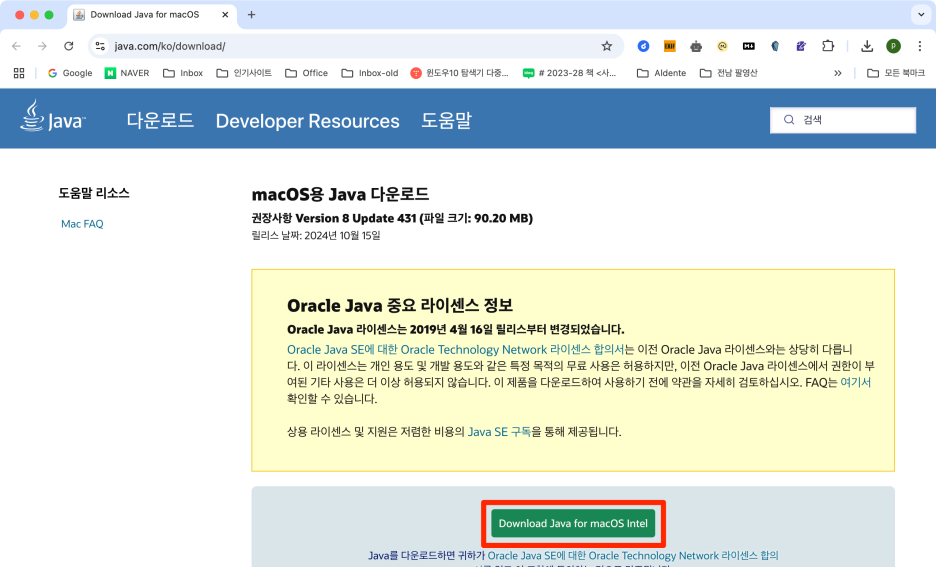Click Oracle Java 중요 라이센스 정보 heading

coord(400,305)
